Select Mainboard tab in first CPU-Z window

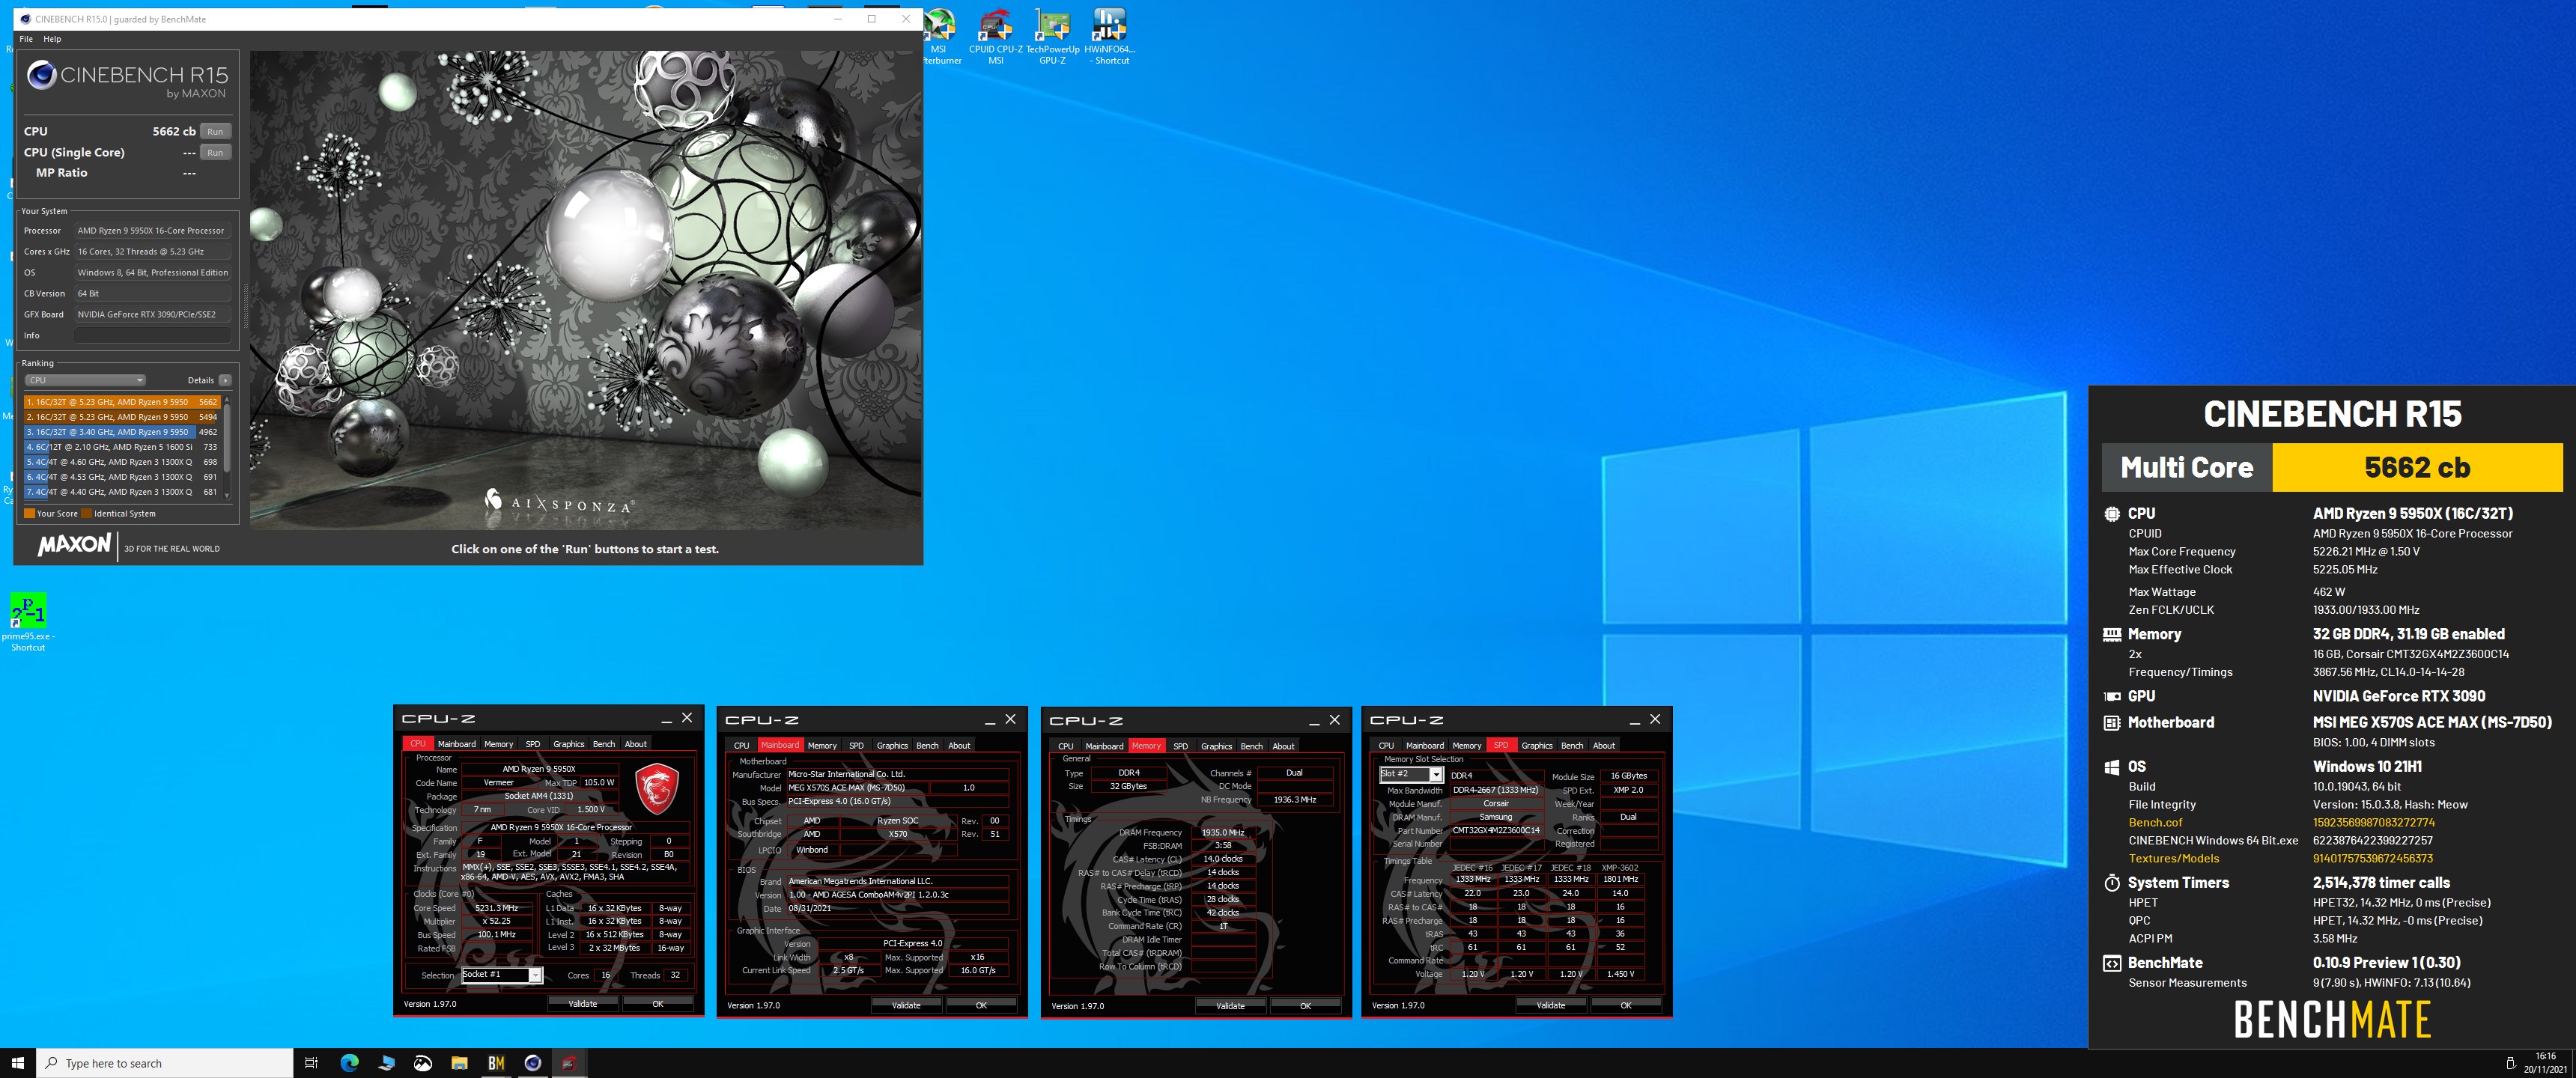click(457, 744)
